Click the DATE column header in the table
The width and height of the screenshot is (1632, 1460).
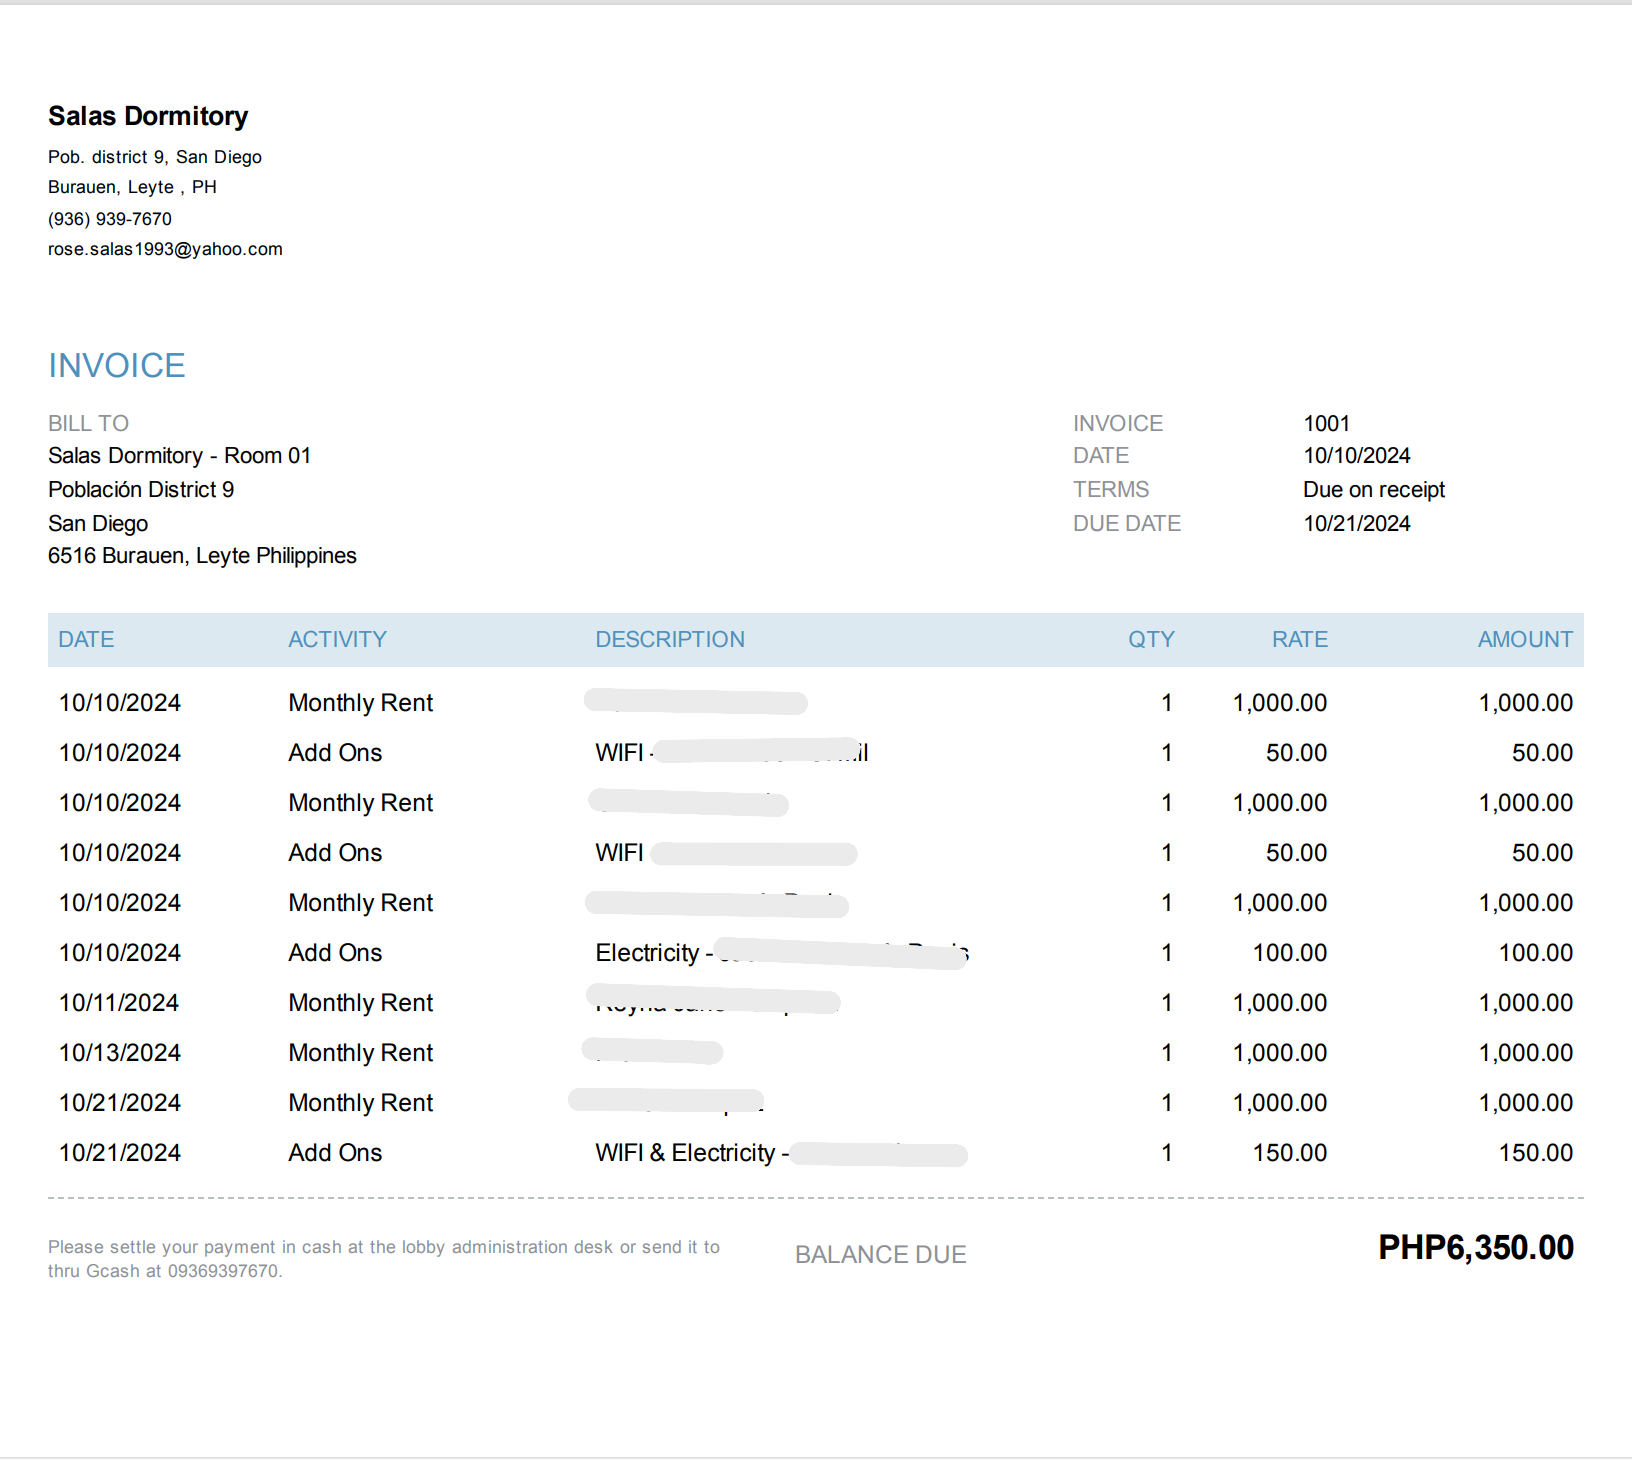[x=86, y=640]
